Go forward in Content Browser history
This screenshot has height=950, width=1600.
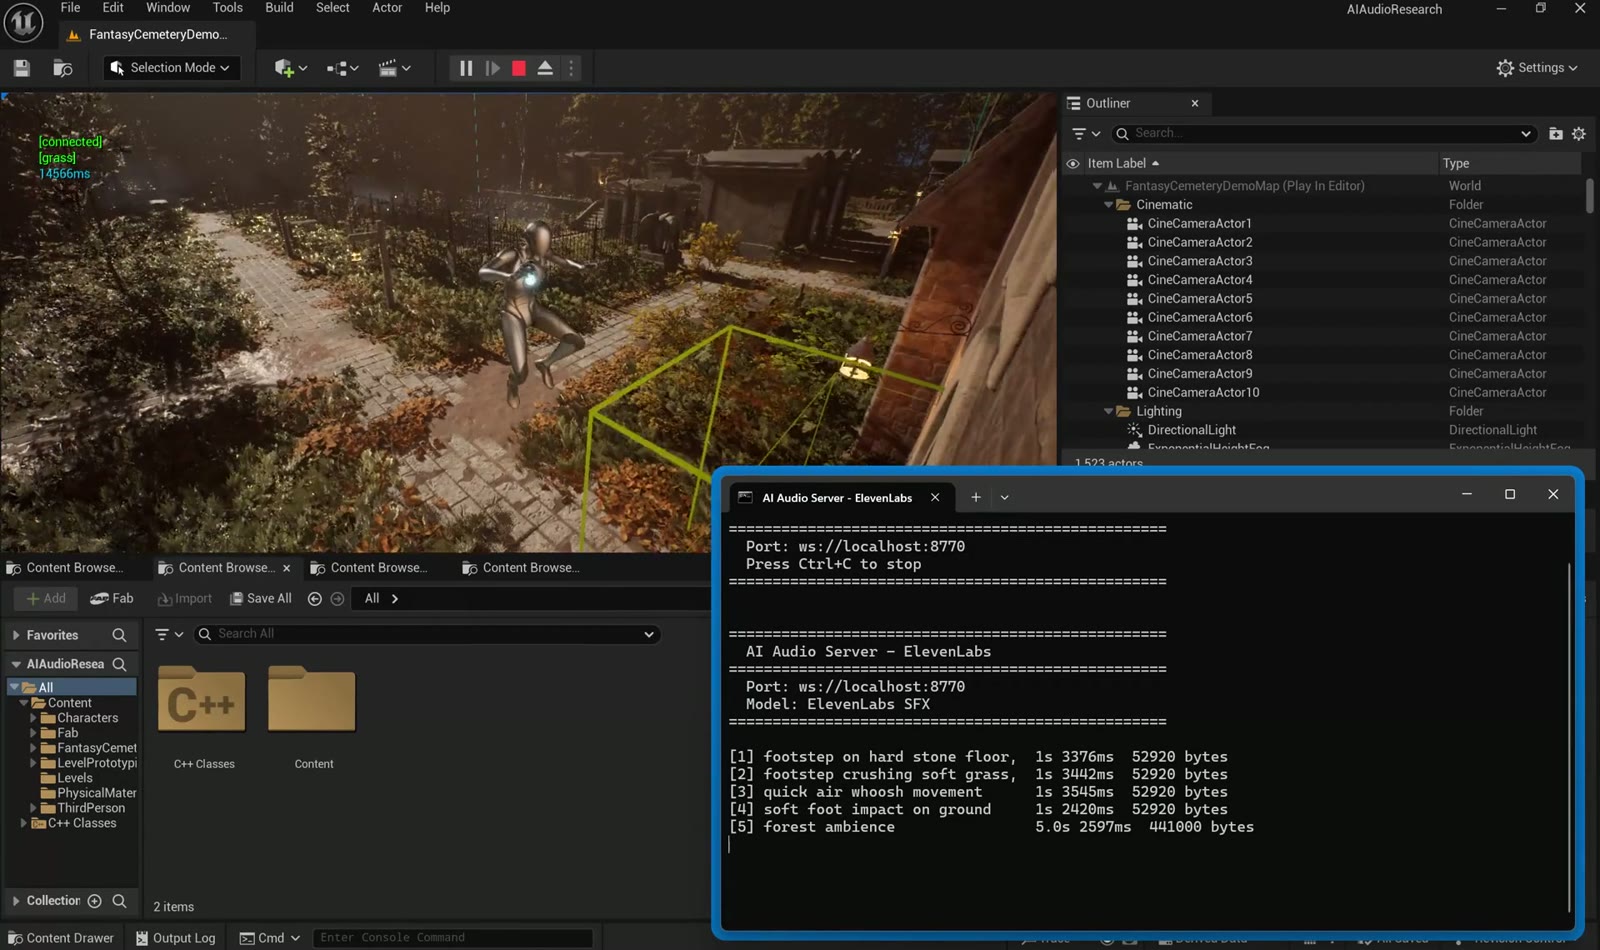tap(337, 598)
